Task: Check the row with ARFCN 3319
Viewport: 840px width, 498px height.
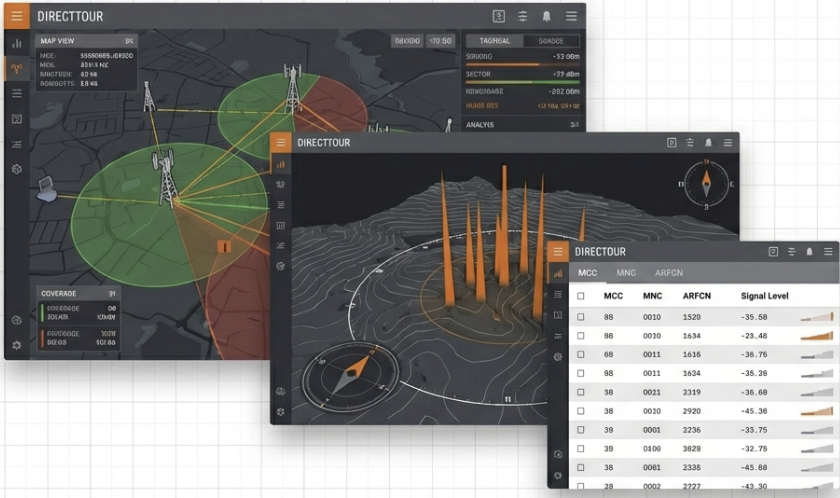Action: pyautogui.click(x=581, y=393)
